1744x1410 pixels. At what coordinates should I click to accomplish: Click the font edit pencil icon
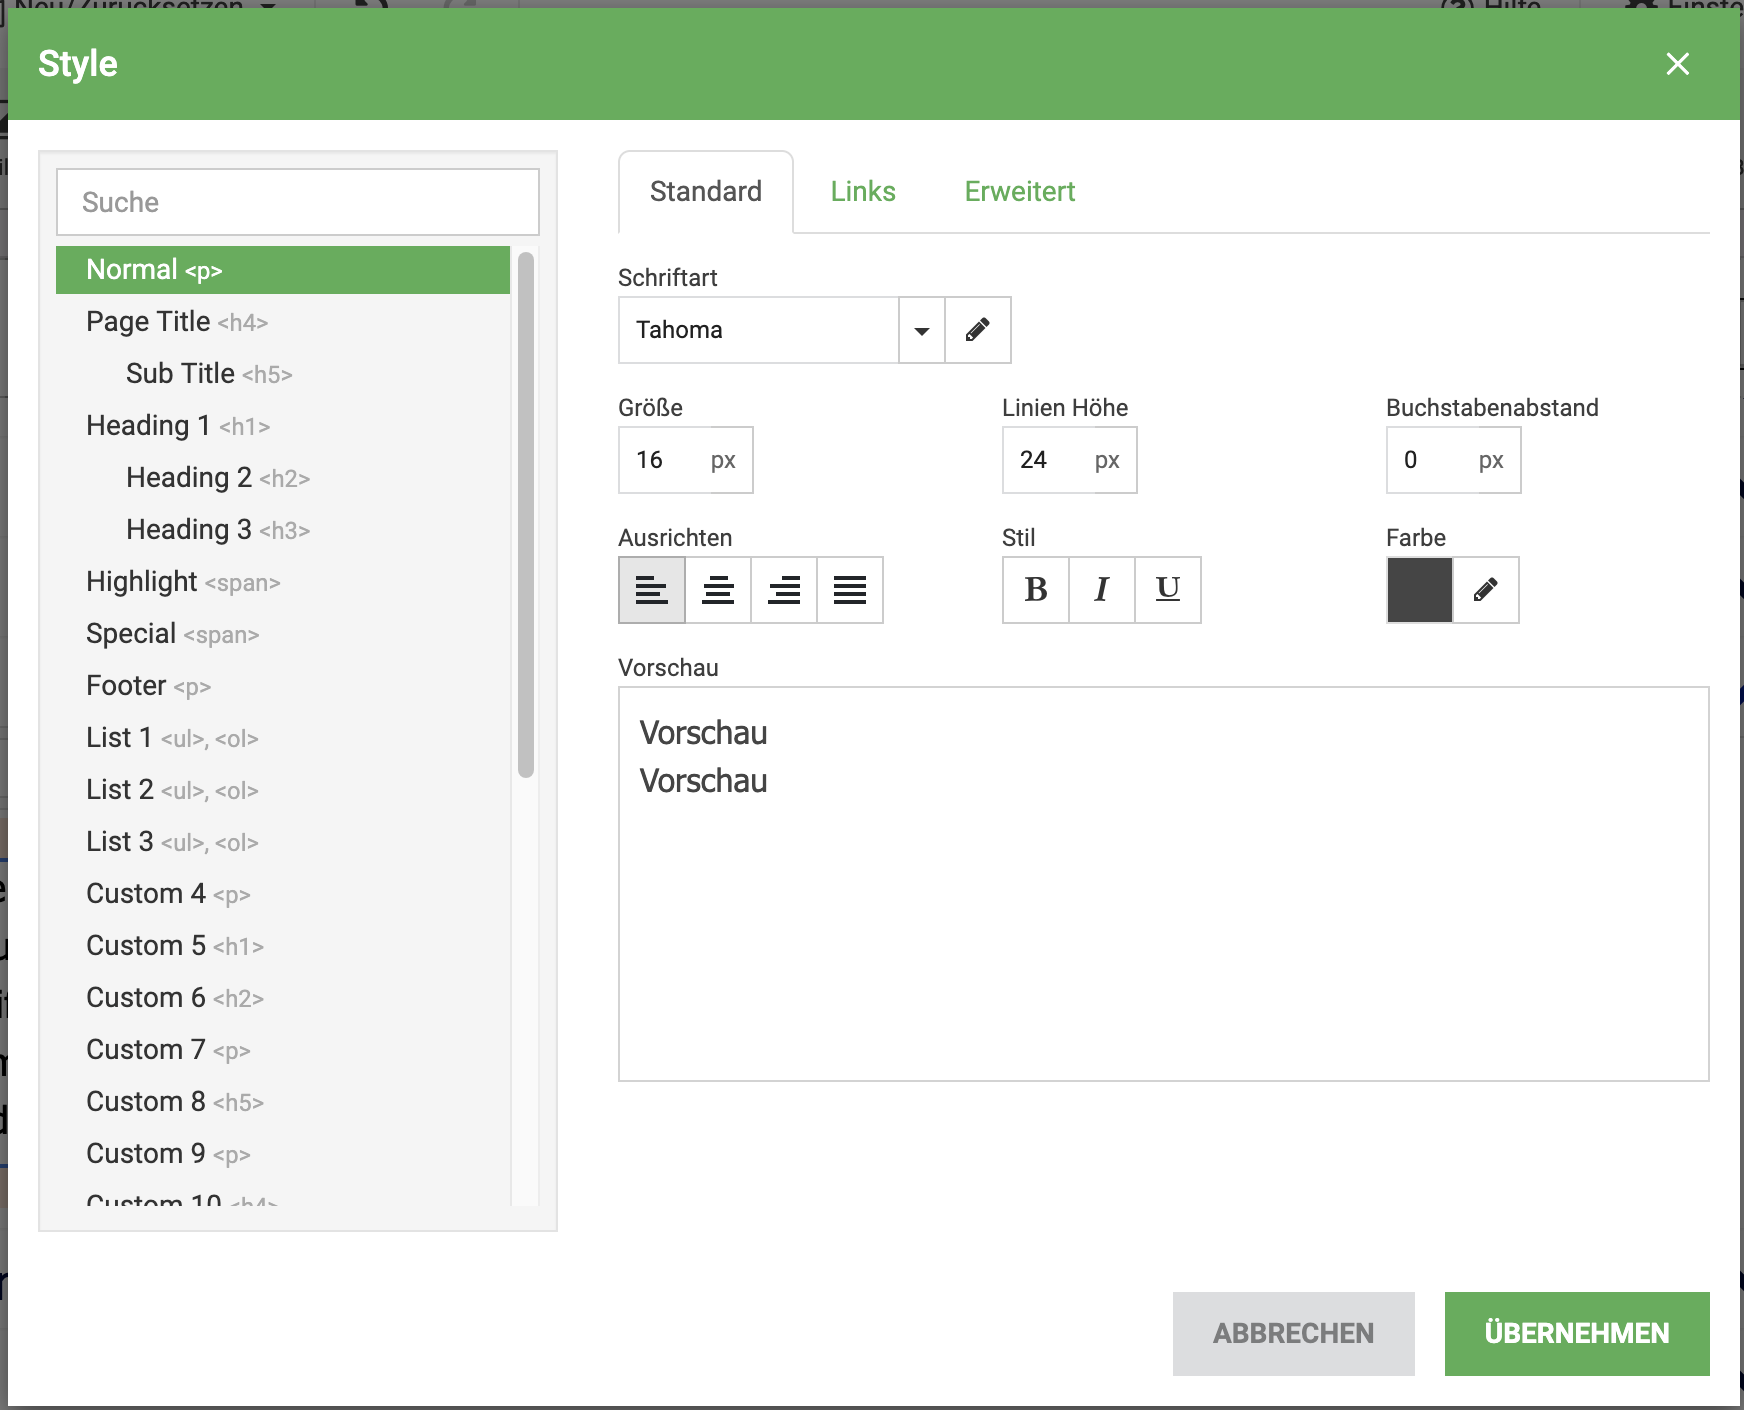click(977, 330)
